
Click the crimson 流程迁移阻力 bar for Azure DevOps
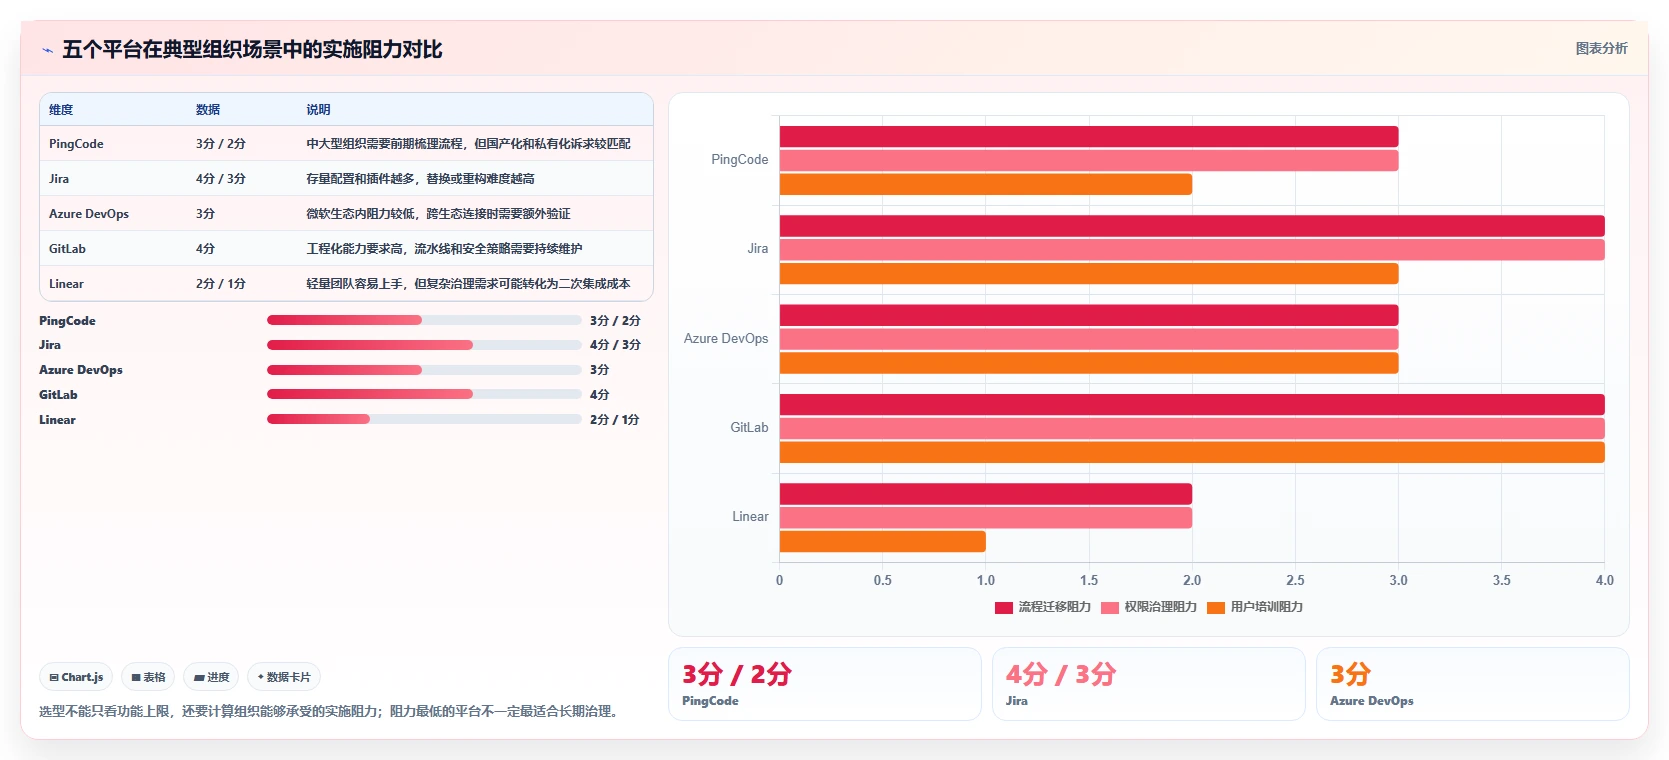coord(1089,315)
